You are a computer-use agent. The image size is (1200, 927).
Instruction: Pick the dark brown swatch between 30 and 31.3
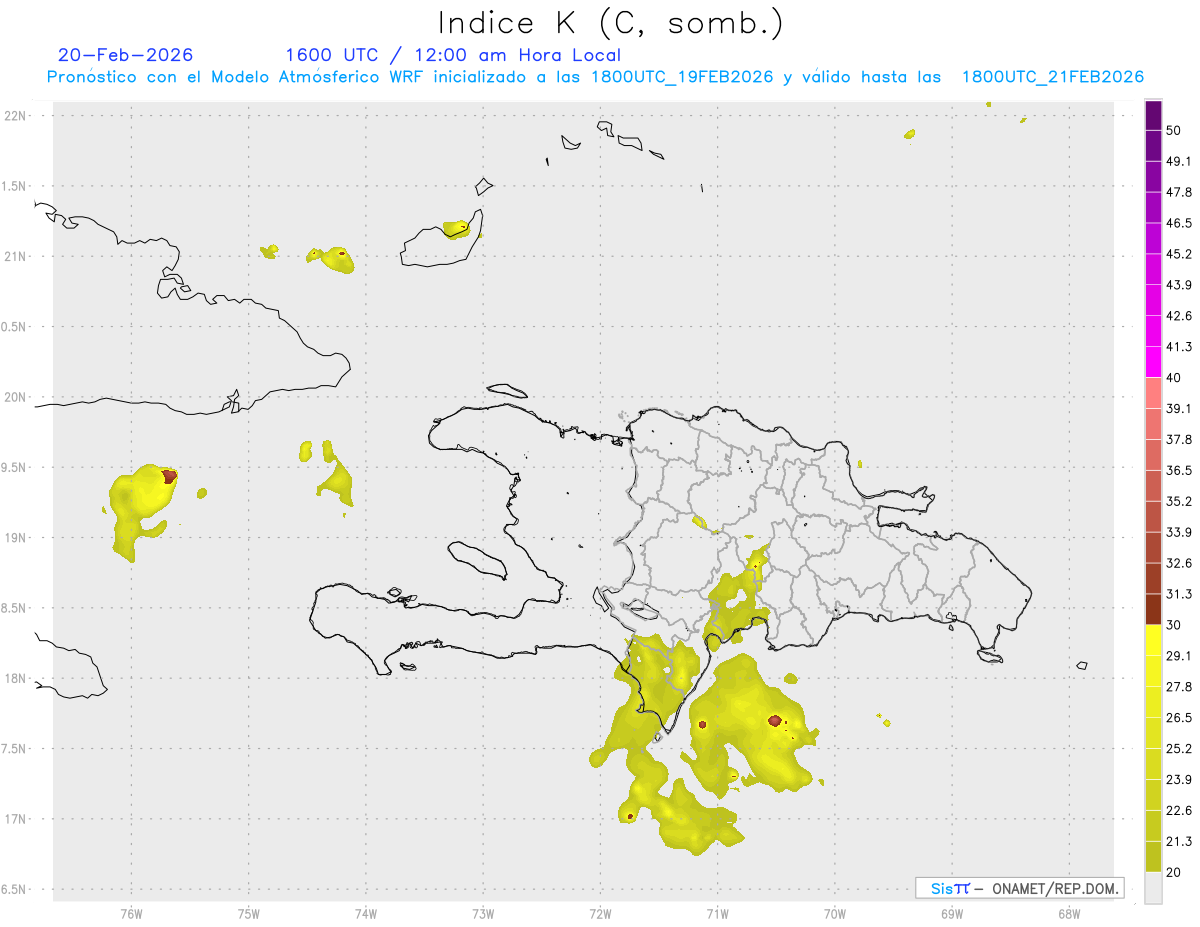tap(1153, 609)
